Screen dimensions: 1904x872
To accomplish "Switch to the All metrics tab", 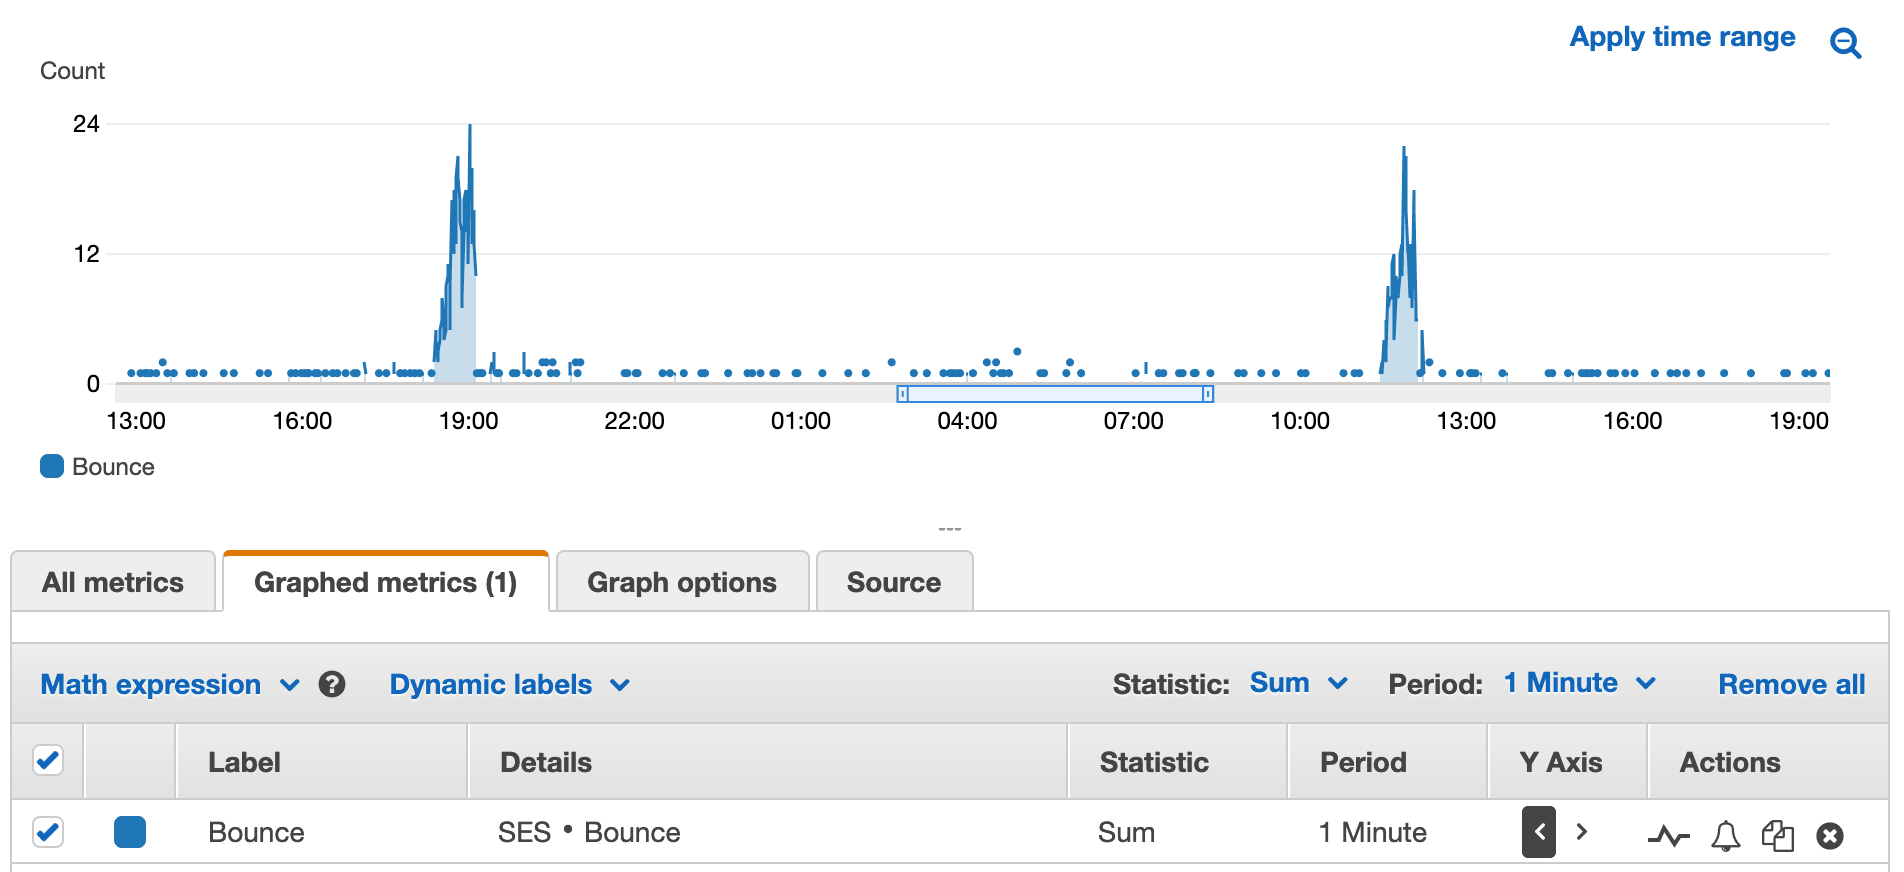I will pyautogui.click(x=113, y=582).
